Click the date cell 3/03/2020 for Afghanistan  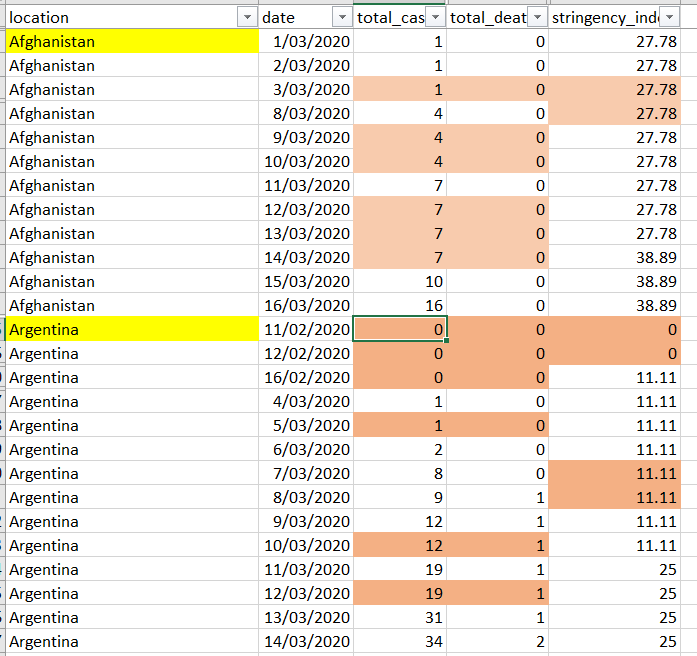[x=306, y=89]
